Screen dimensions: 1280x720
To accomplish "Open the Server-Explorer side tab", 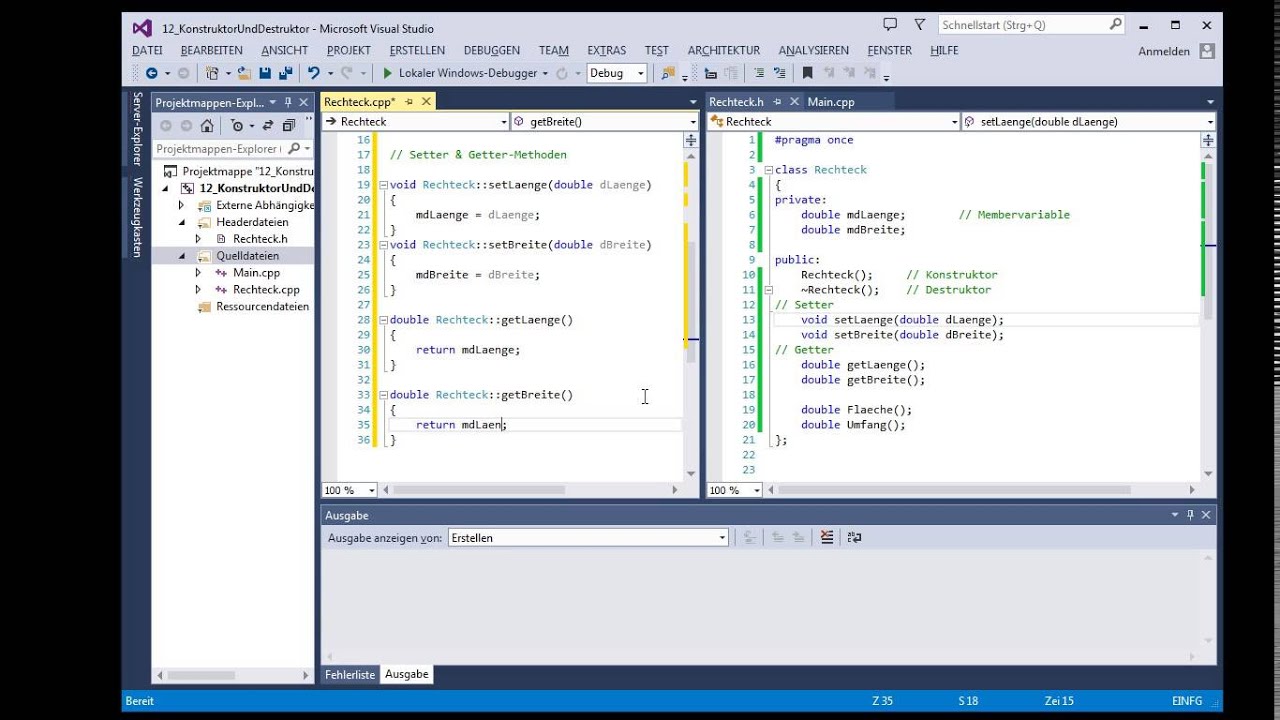I will click(138, 129).
